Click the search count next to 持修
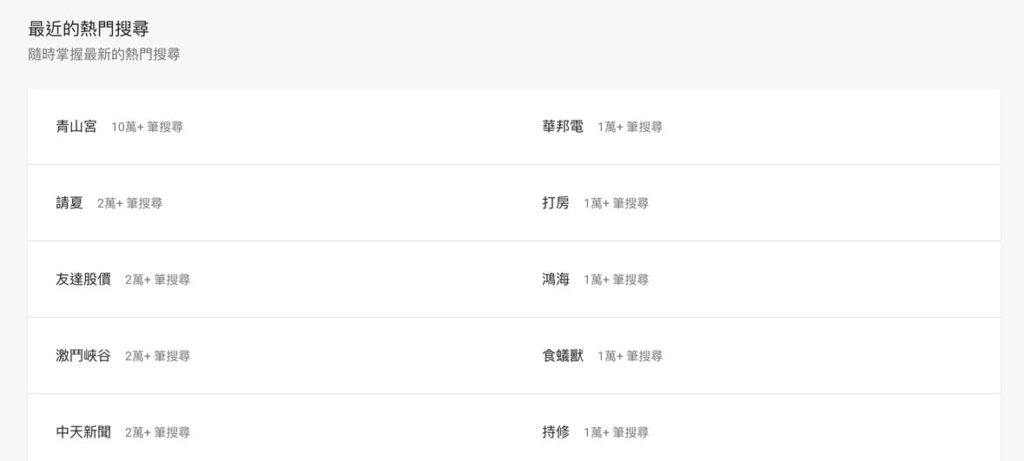The width and height of the screenshot is (1024, 461). 616,433
